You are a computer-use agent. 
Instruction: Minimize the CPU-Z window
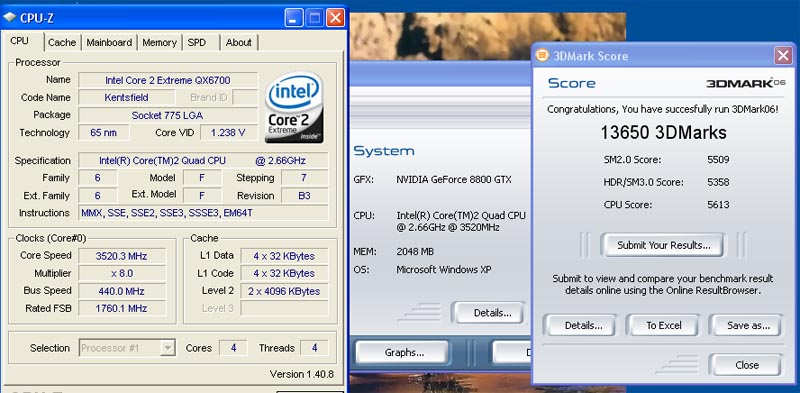(293, 18)
